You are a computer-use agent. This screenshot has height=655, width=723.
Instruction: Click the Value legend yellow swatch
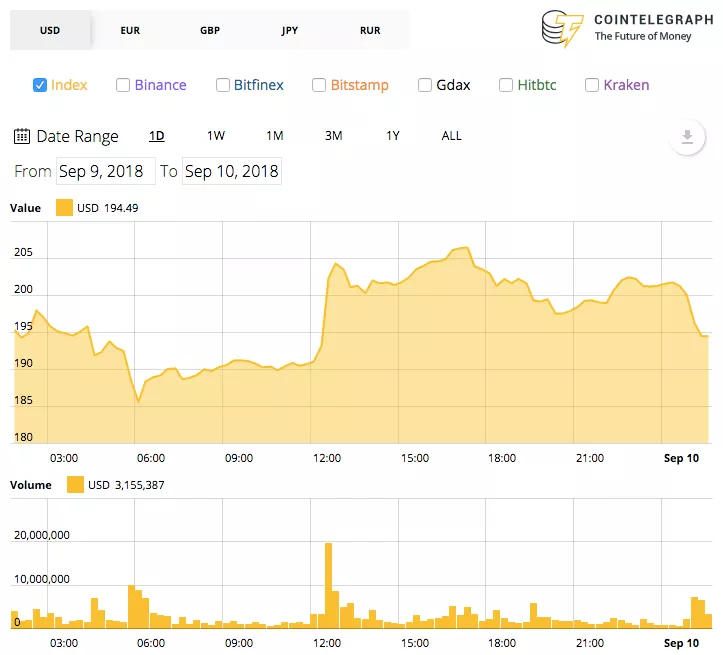coord(64,207)
